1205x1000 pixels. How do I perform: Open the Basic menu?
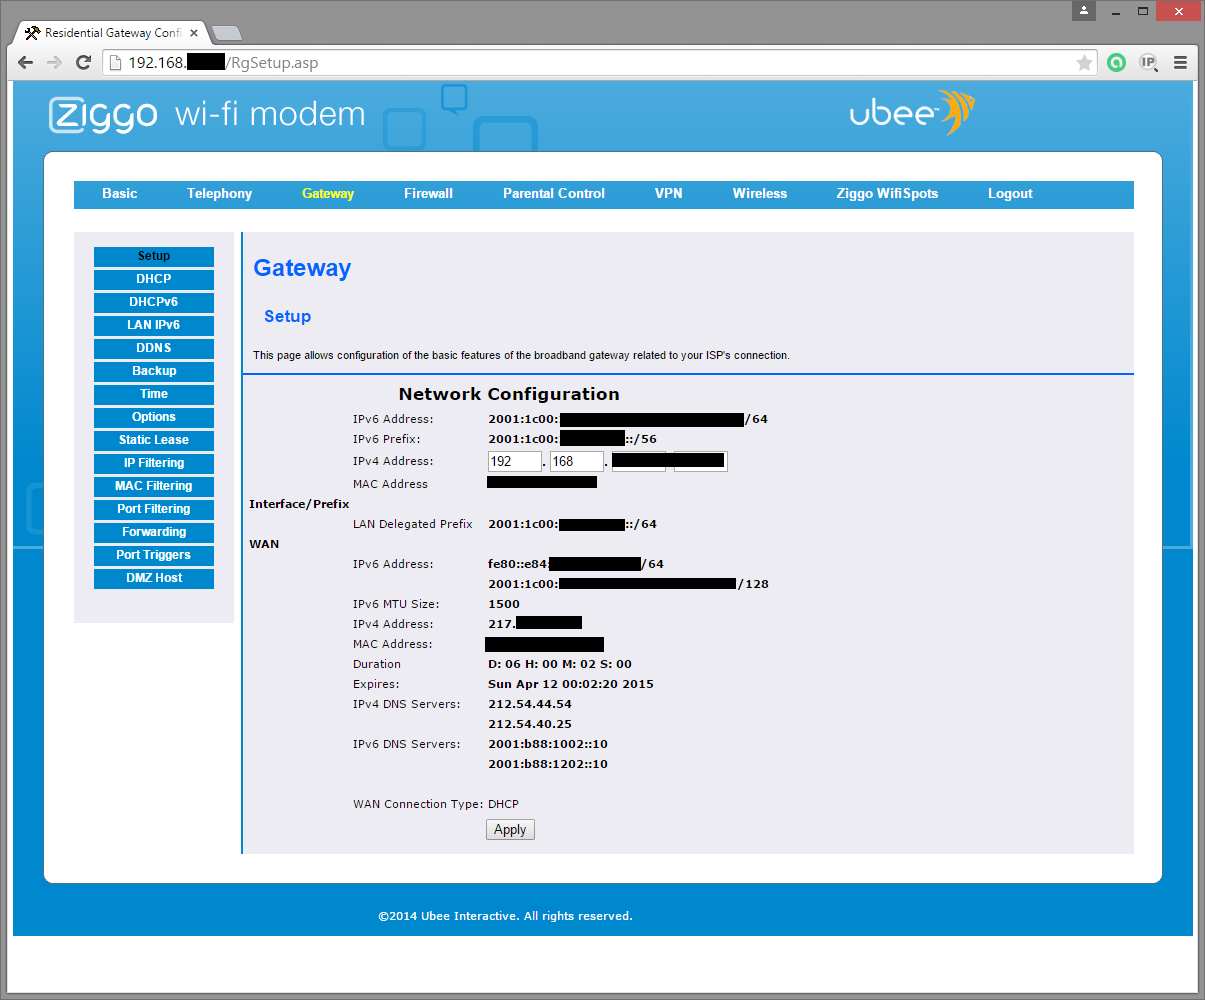120,194
